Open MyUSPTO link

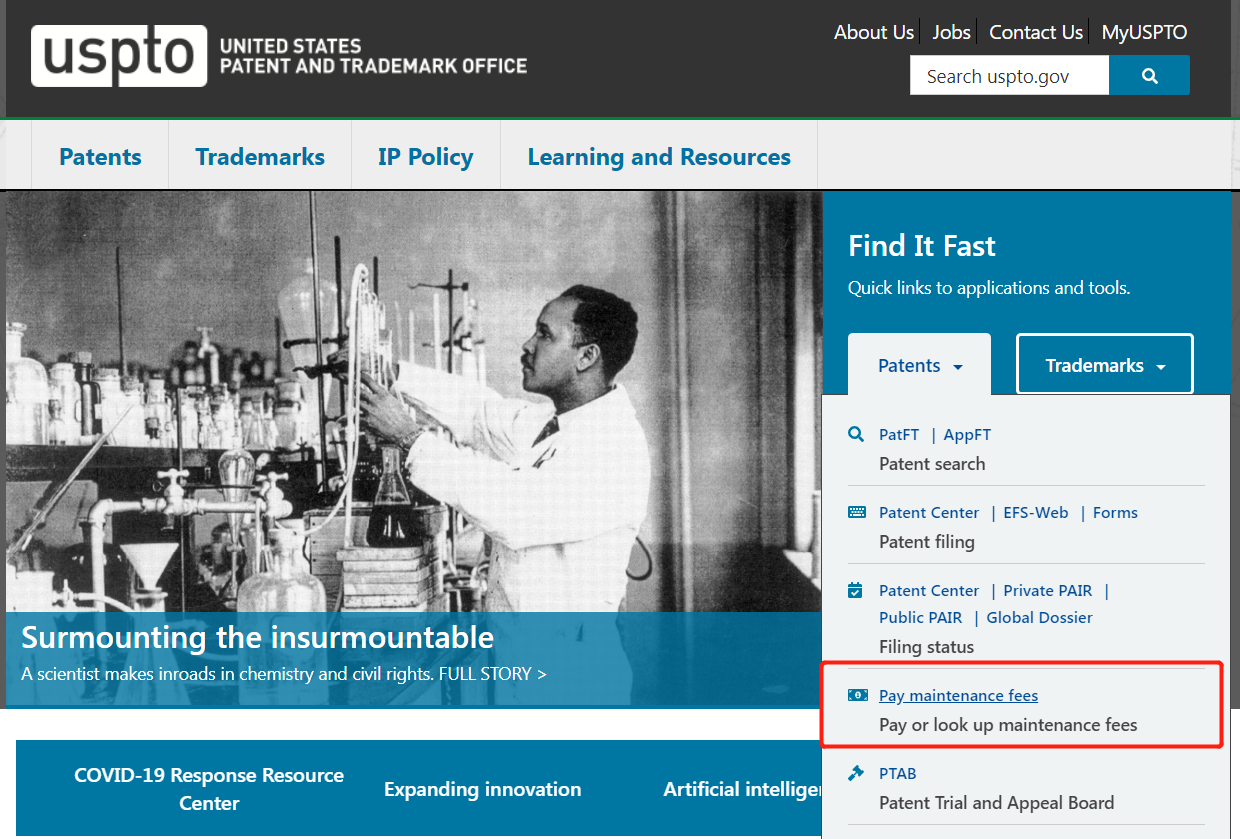coord(1144,32)
